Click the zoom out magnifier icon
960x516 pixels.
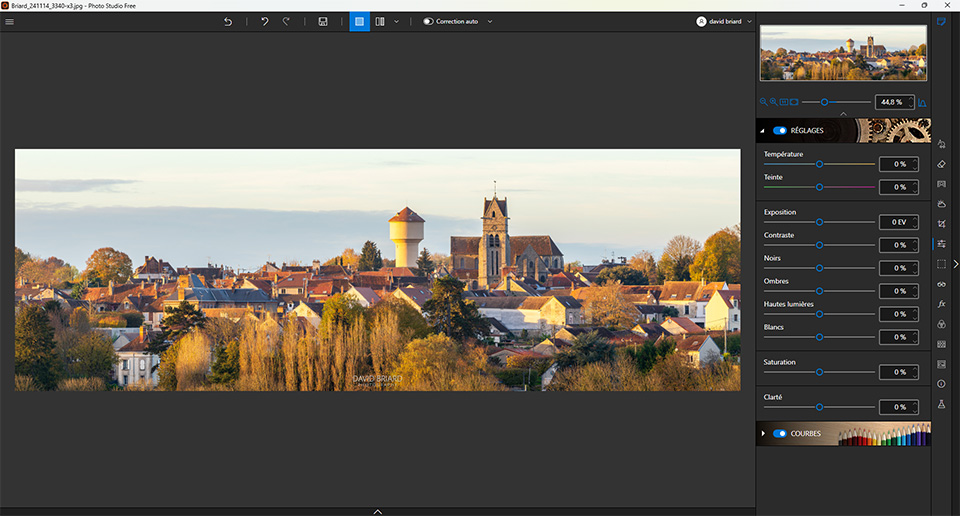pyautogui.click(x=763, y=102)
